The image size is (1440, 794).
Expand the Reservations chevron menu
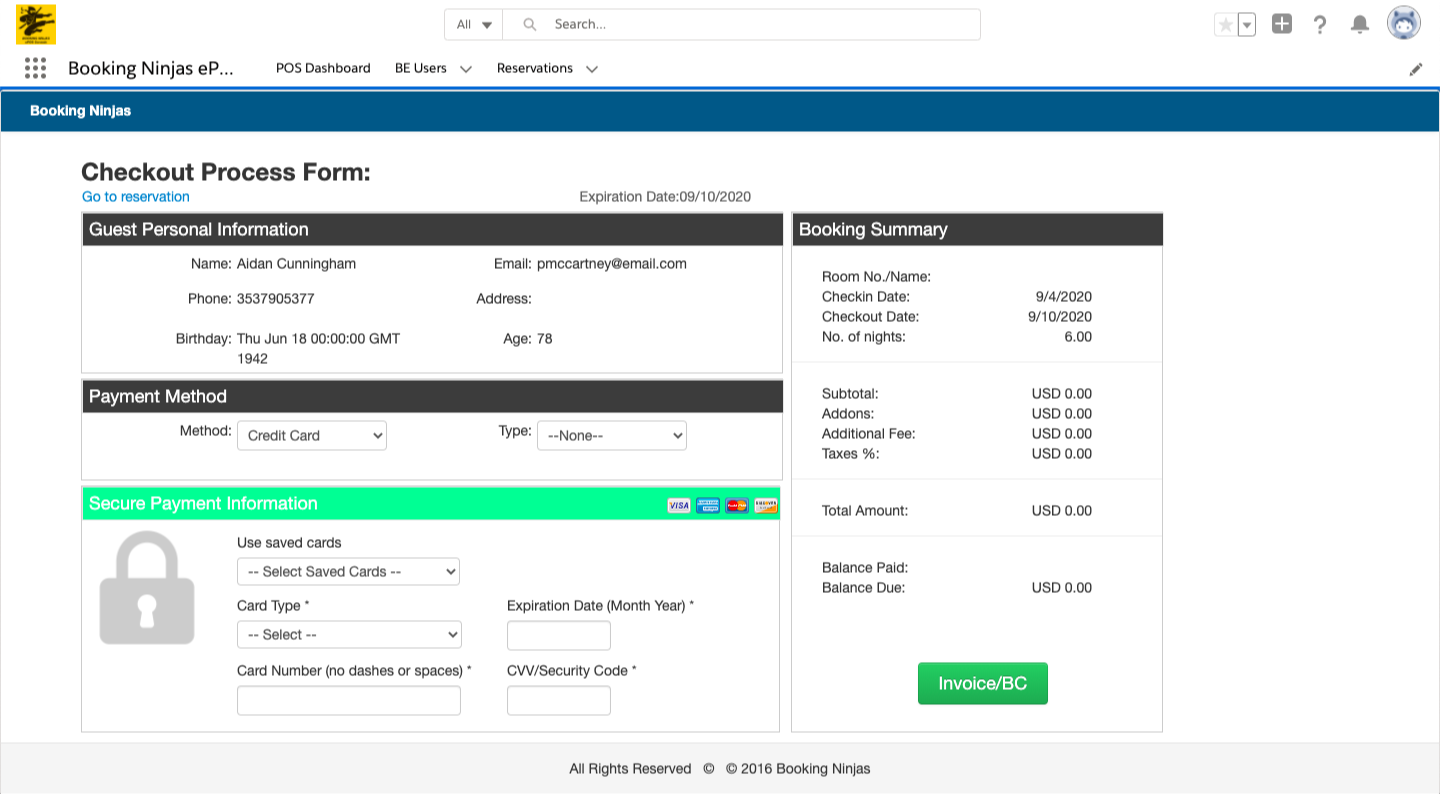pyautogui.click(x=592, y=69)
